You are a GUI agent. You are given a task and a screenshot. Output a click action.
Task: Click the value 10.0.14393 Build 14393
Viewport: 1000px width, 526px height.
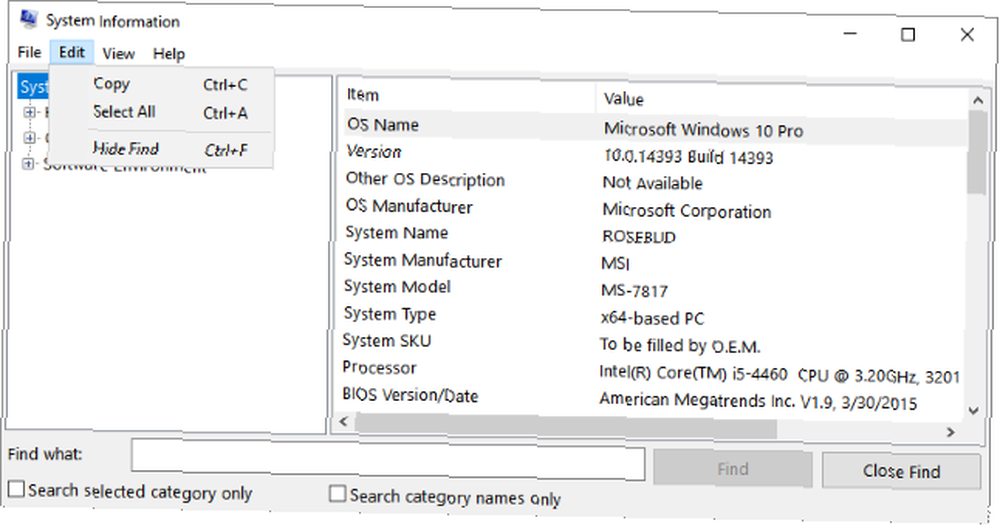coord(688,157)
